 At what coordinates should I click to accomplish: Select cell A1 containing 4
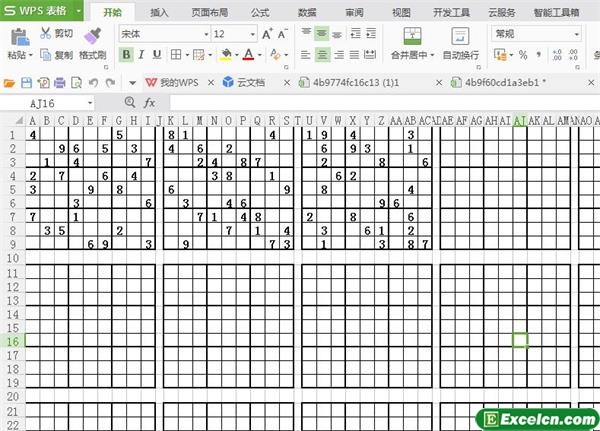click(33, 135)
